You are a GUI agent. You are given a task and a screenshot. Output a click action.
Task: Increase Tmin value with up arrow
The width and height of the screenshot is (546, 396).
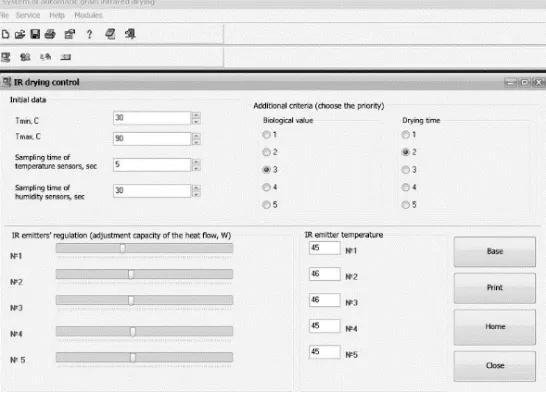(196, 115)
